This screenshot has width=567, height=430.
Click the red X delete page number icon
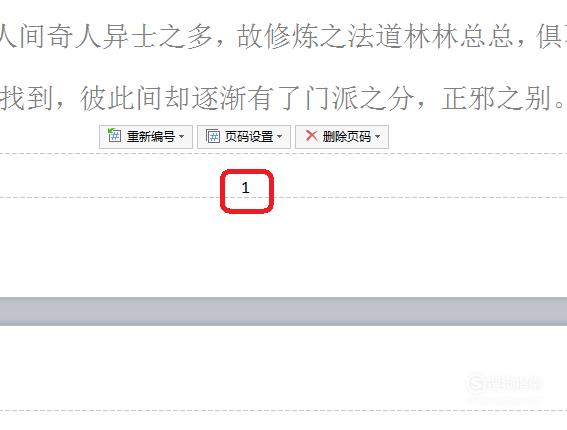[x=311, y=136]
